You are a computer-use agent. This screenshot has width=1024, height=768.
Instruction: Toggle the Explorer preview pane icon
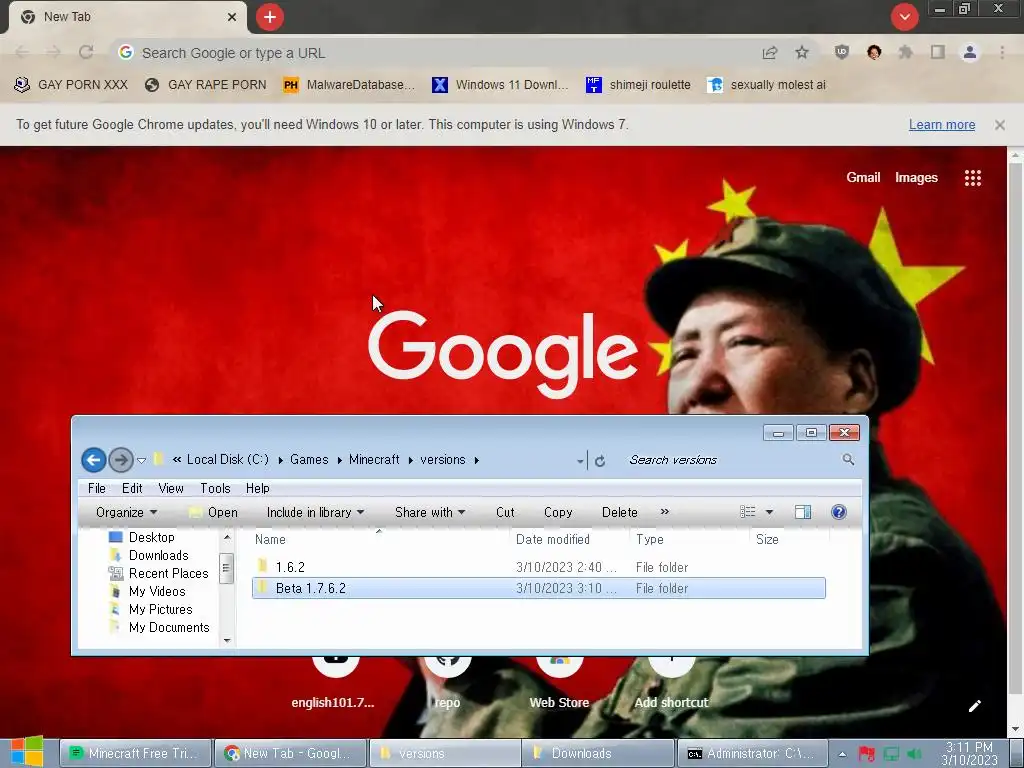point(803,513)
